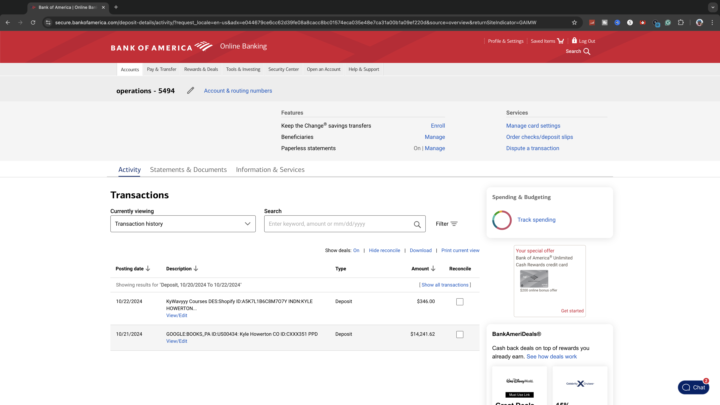Viewport: 720px width, 405px height.
Task: Expand the Transaction history dropdown
Action: pyautogui.click(x=183, y=224)
